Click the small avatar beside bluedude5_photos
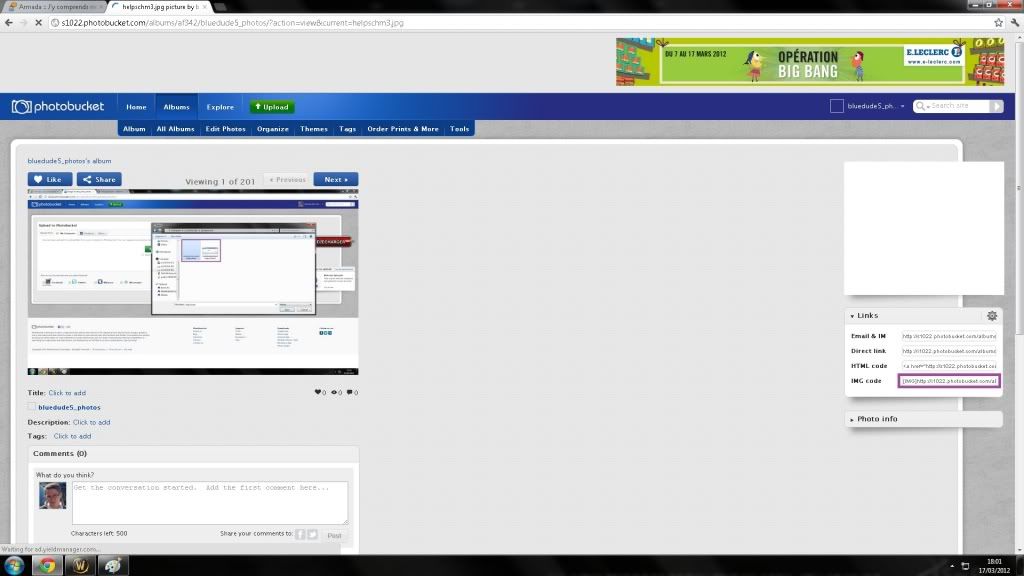1024x576 pixels. coord(31,407)
